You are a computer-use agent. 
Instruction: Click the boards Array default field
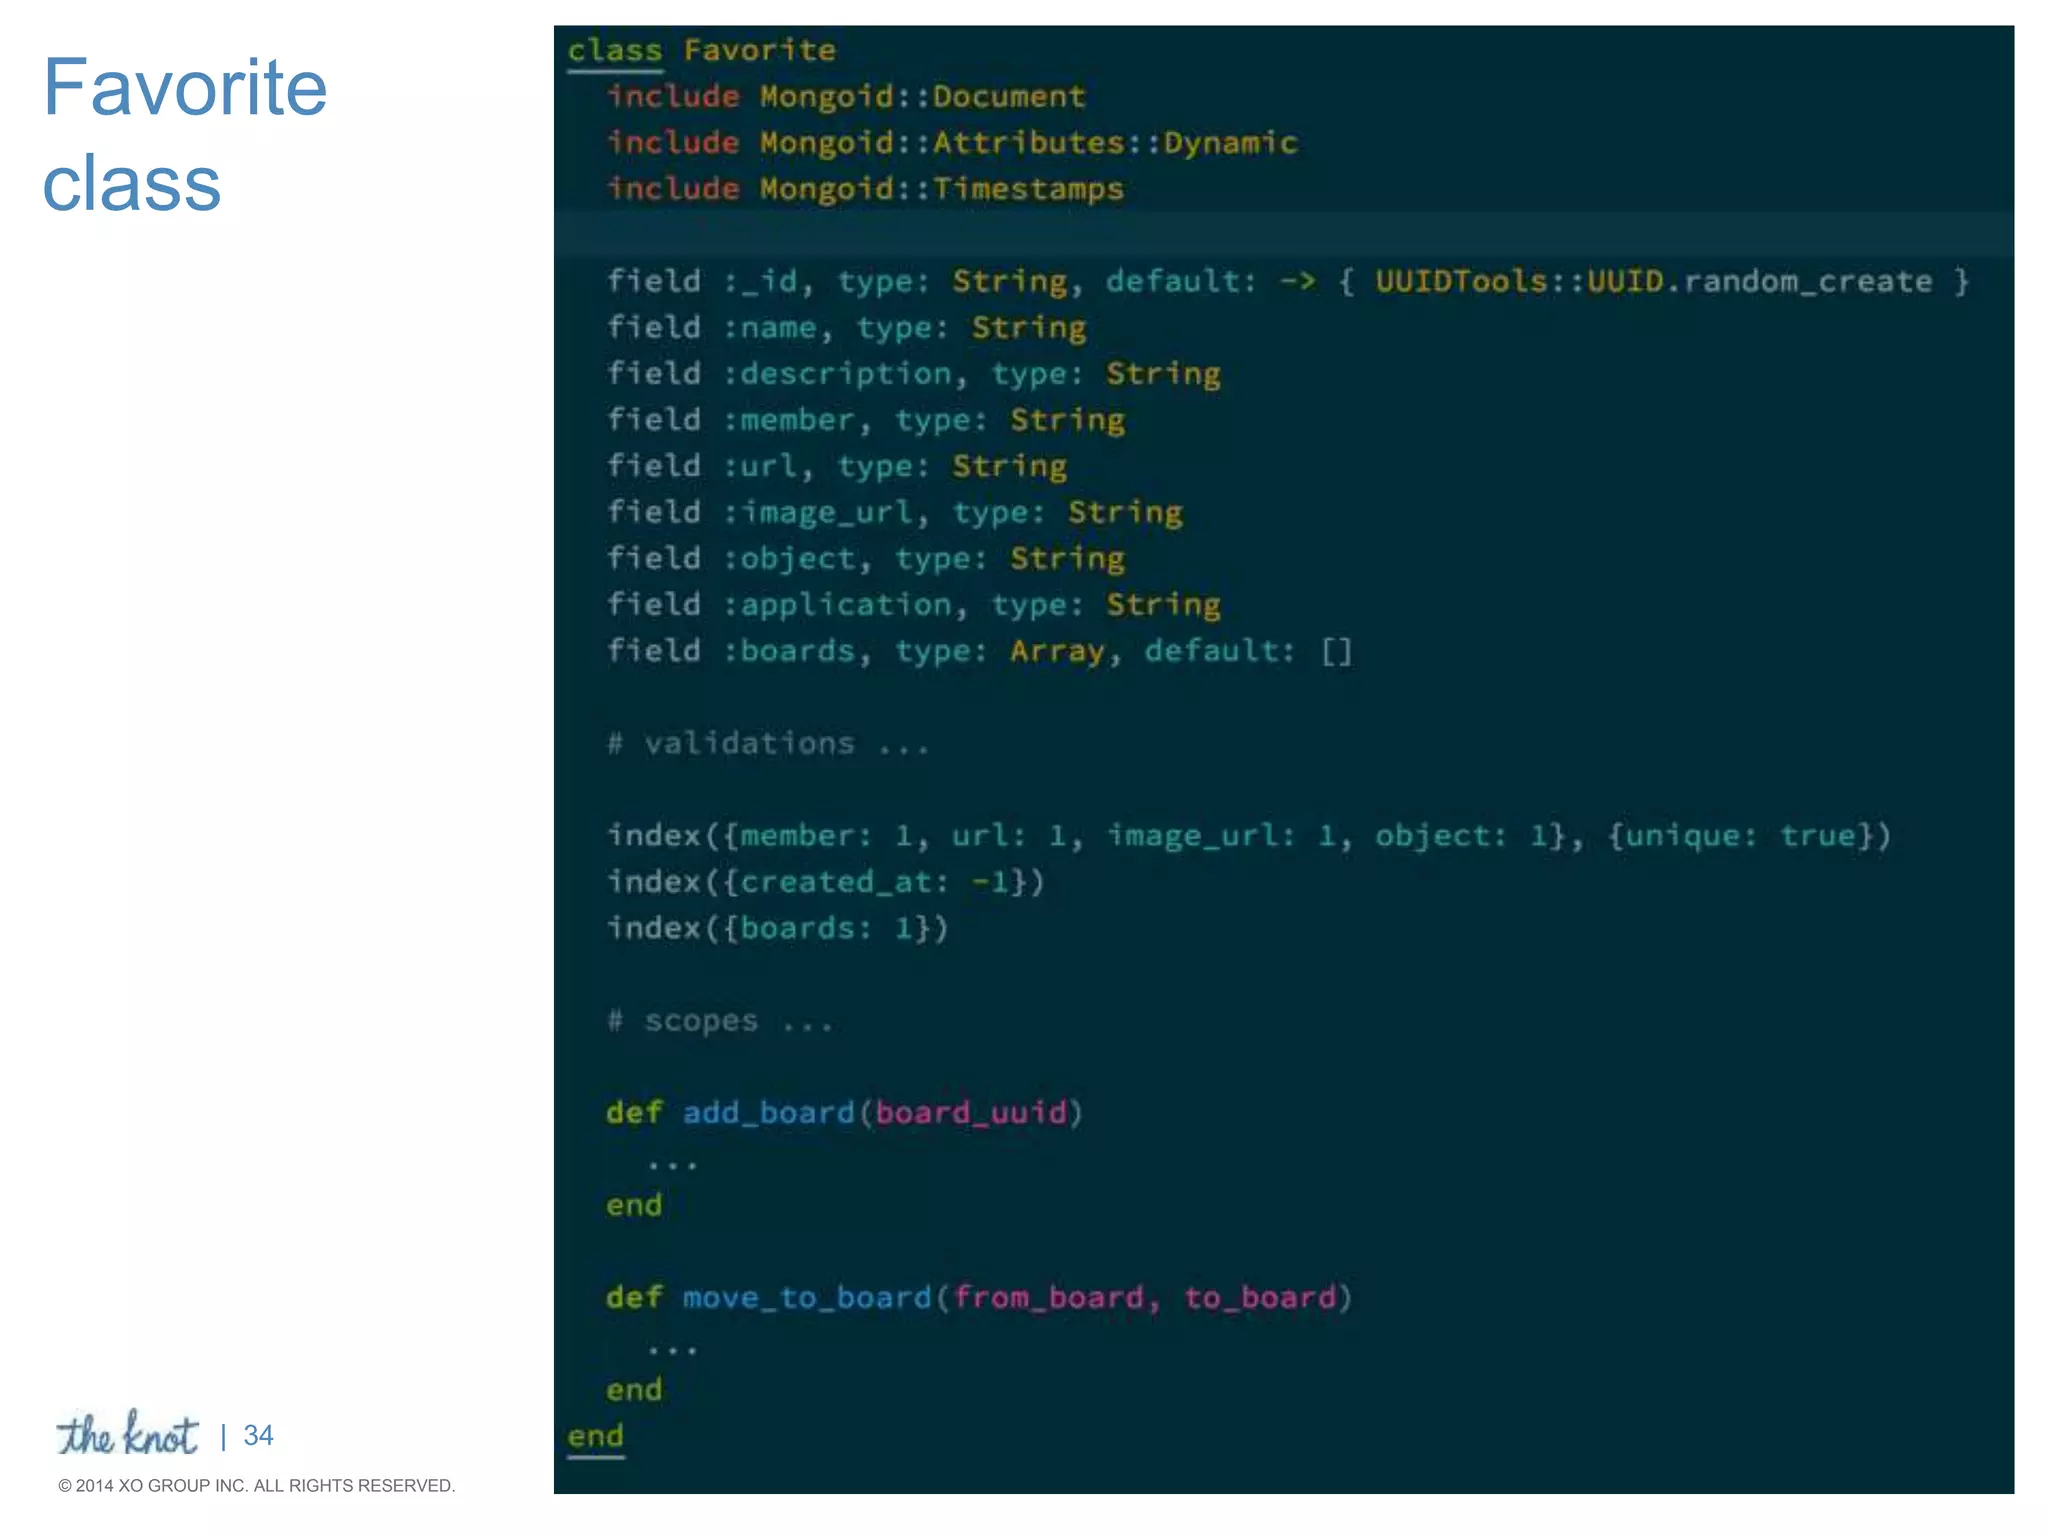(979, 651)
